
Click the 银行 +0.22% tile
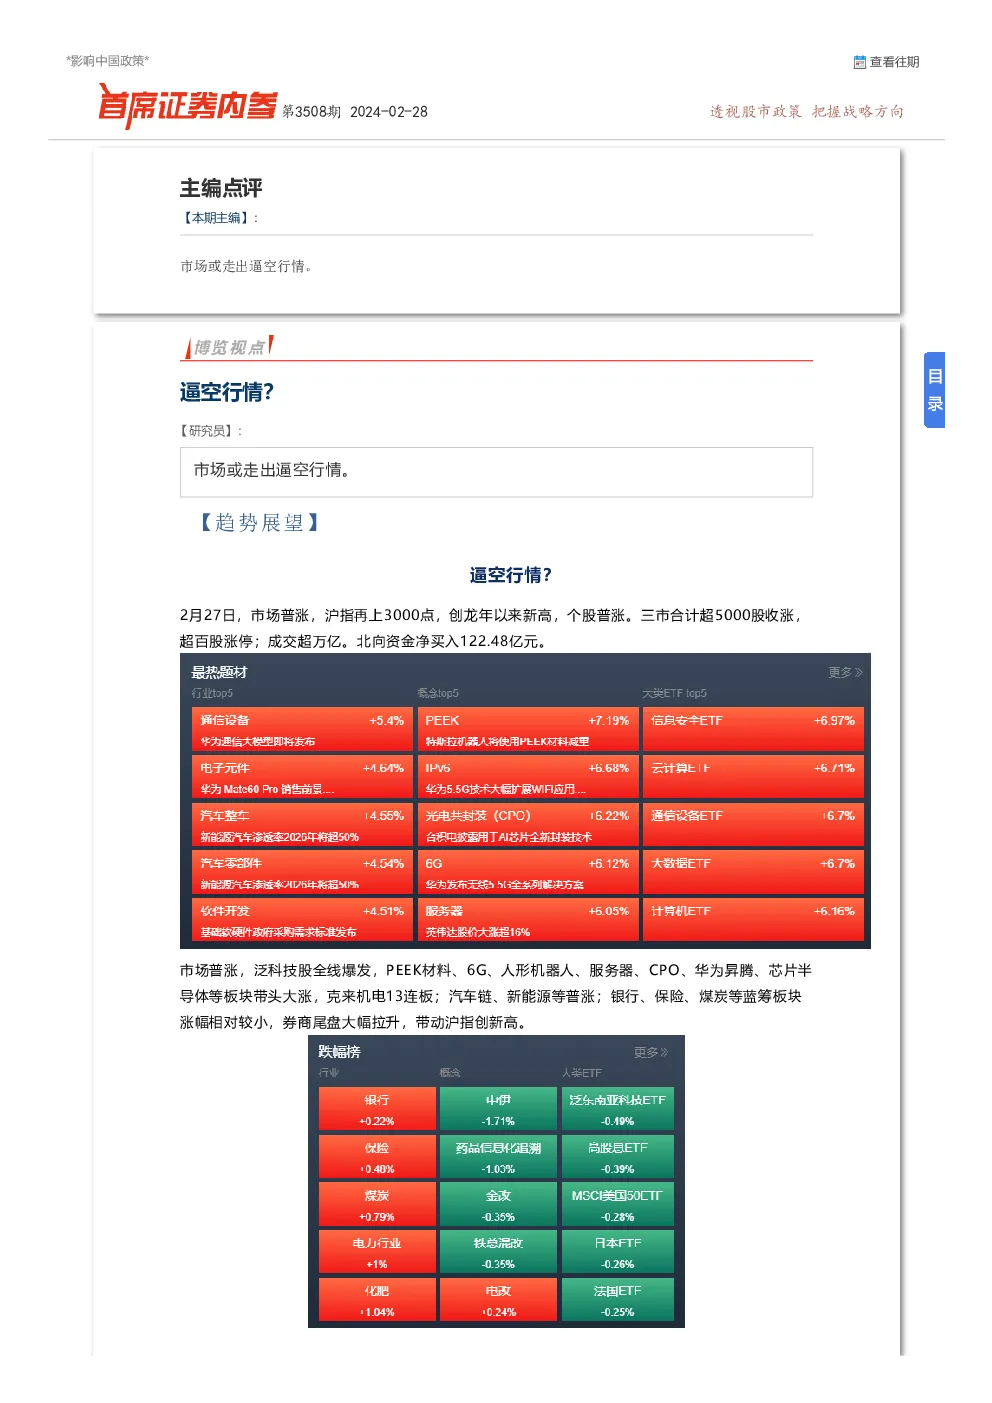click(377, 1109)
